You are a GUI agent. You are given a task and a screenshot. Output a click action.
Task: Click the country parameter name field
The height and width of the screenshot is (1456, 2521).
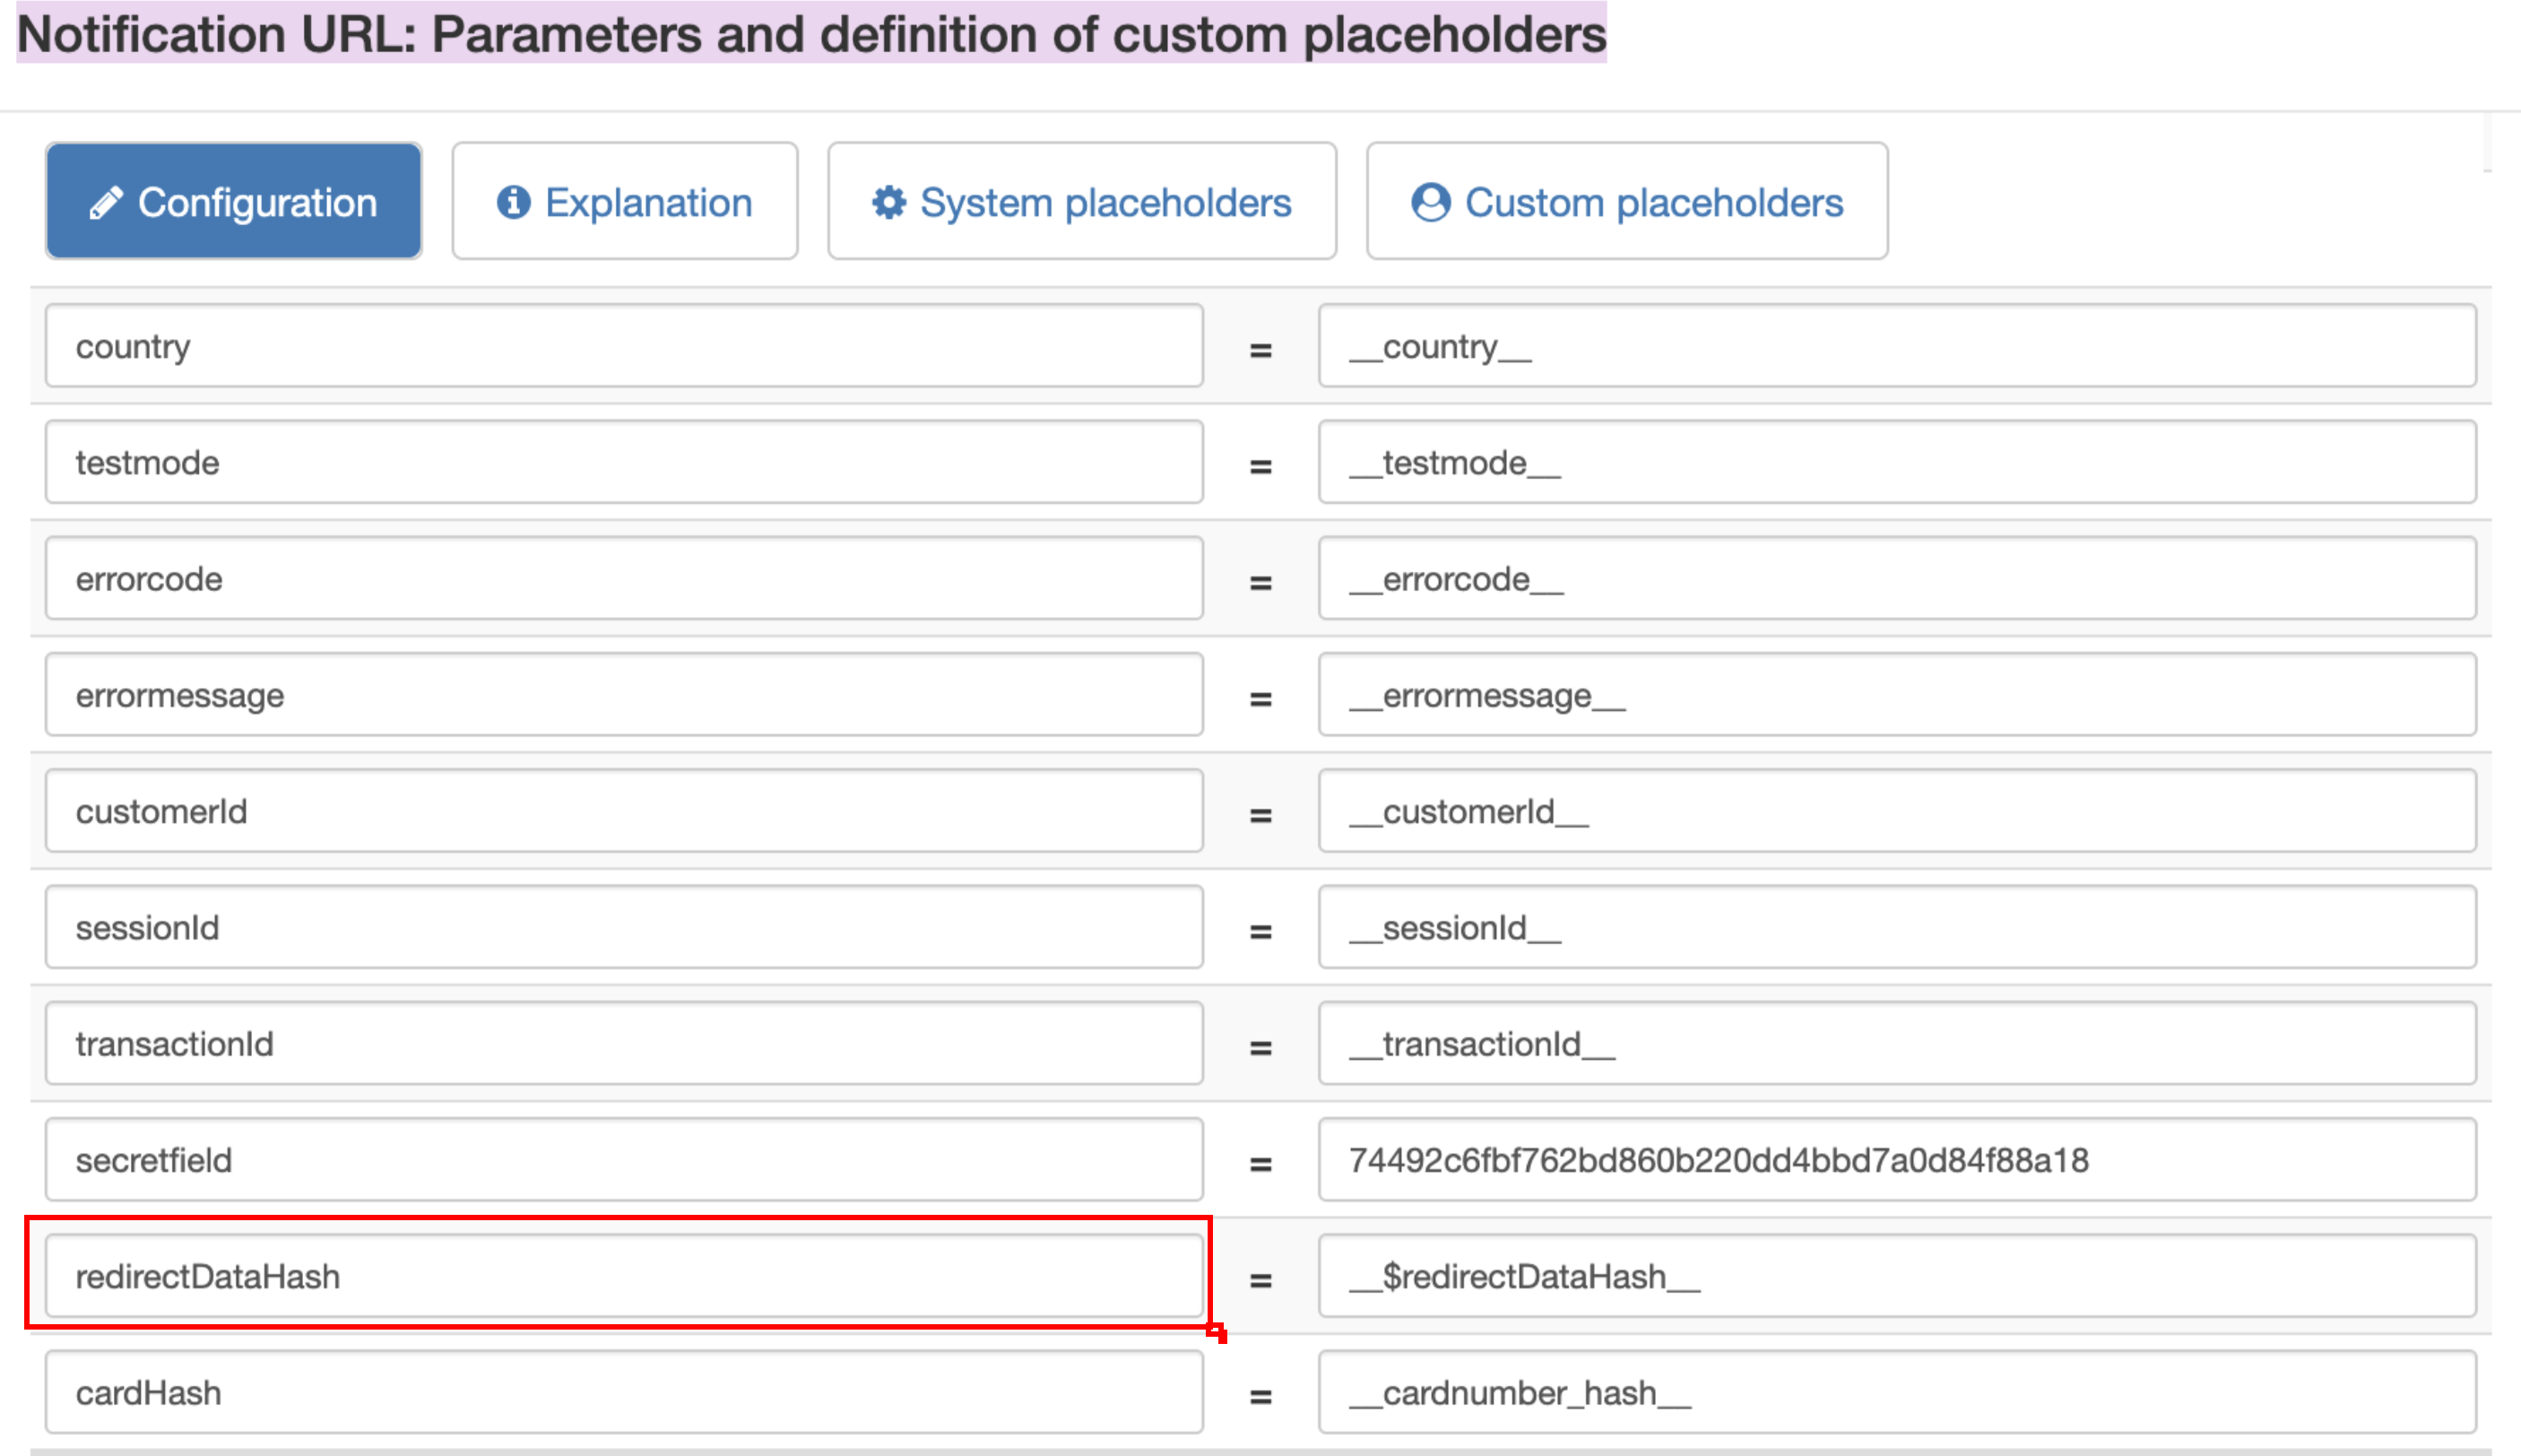tap(624, 347)
